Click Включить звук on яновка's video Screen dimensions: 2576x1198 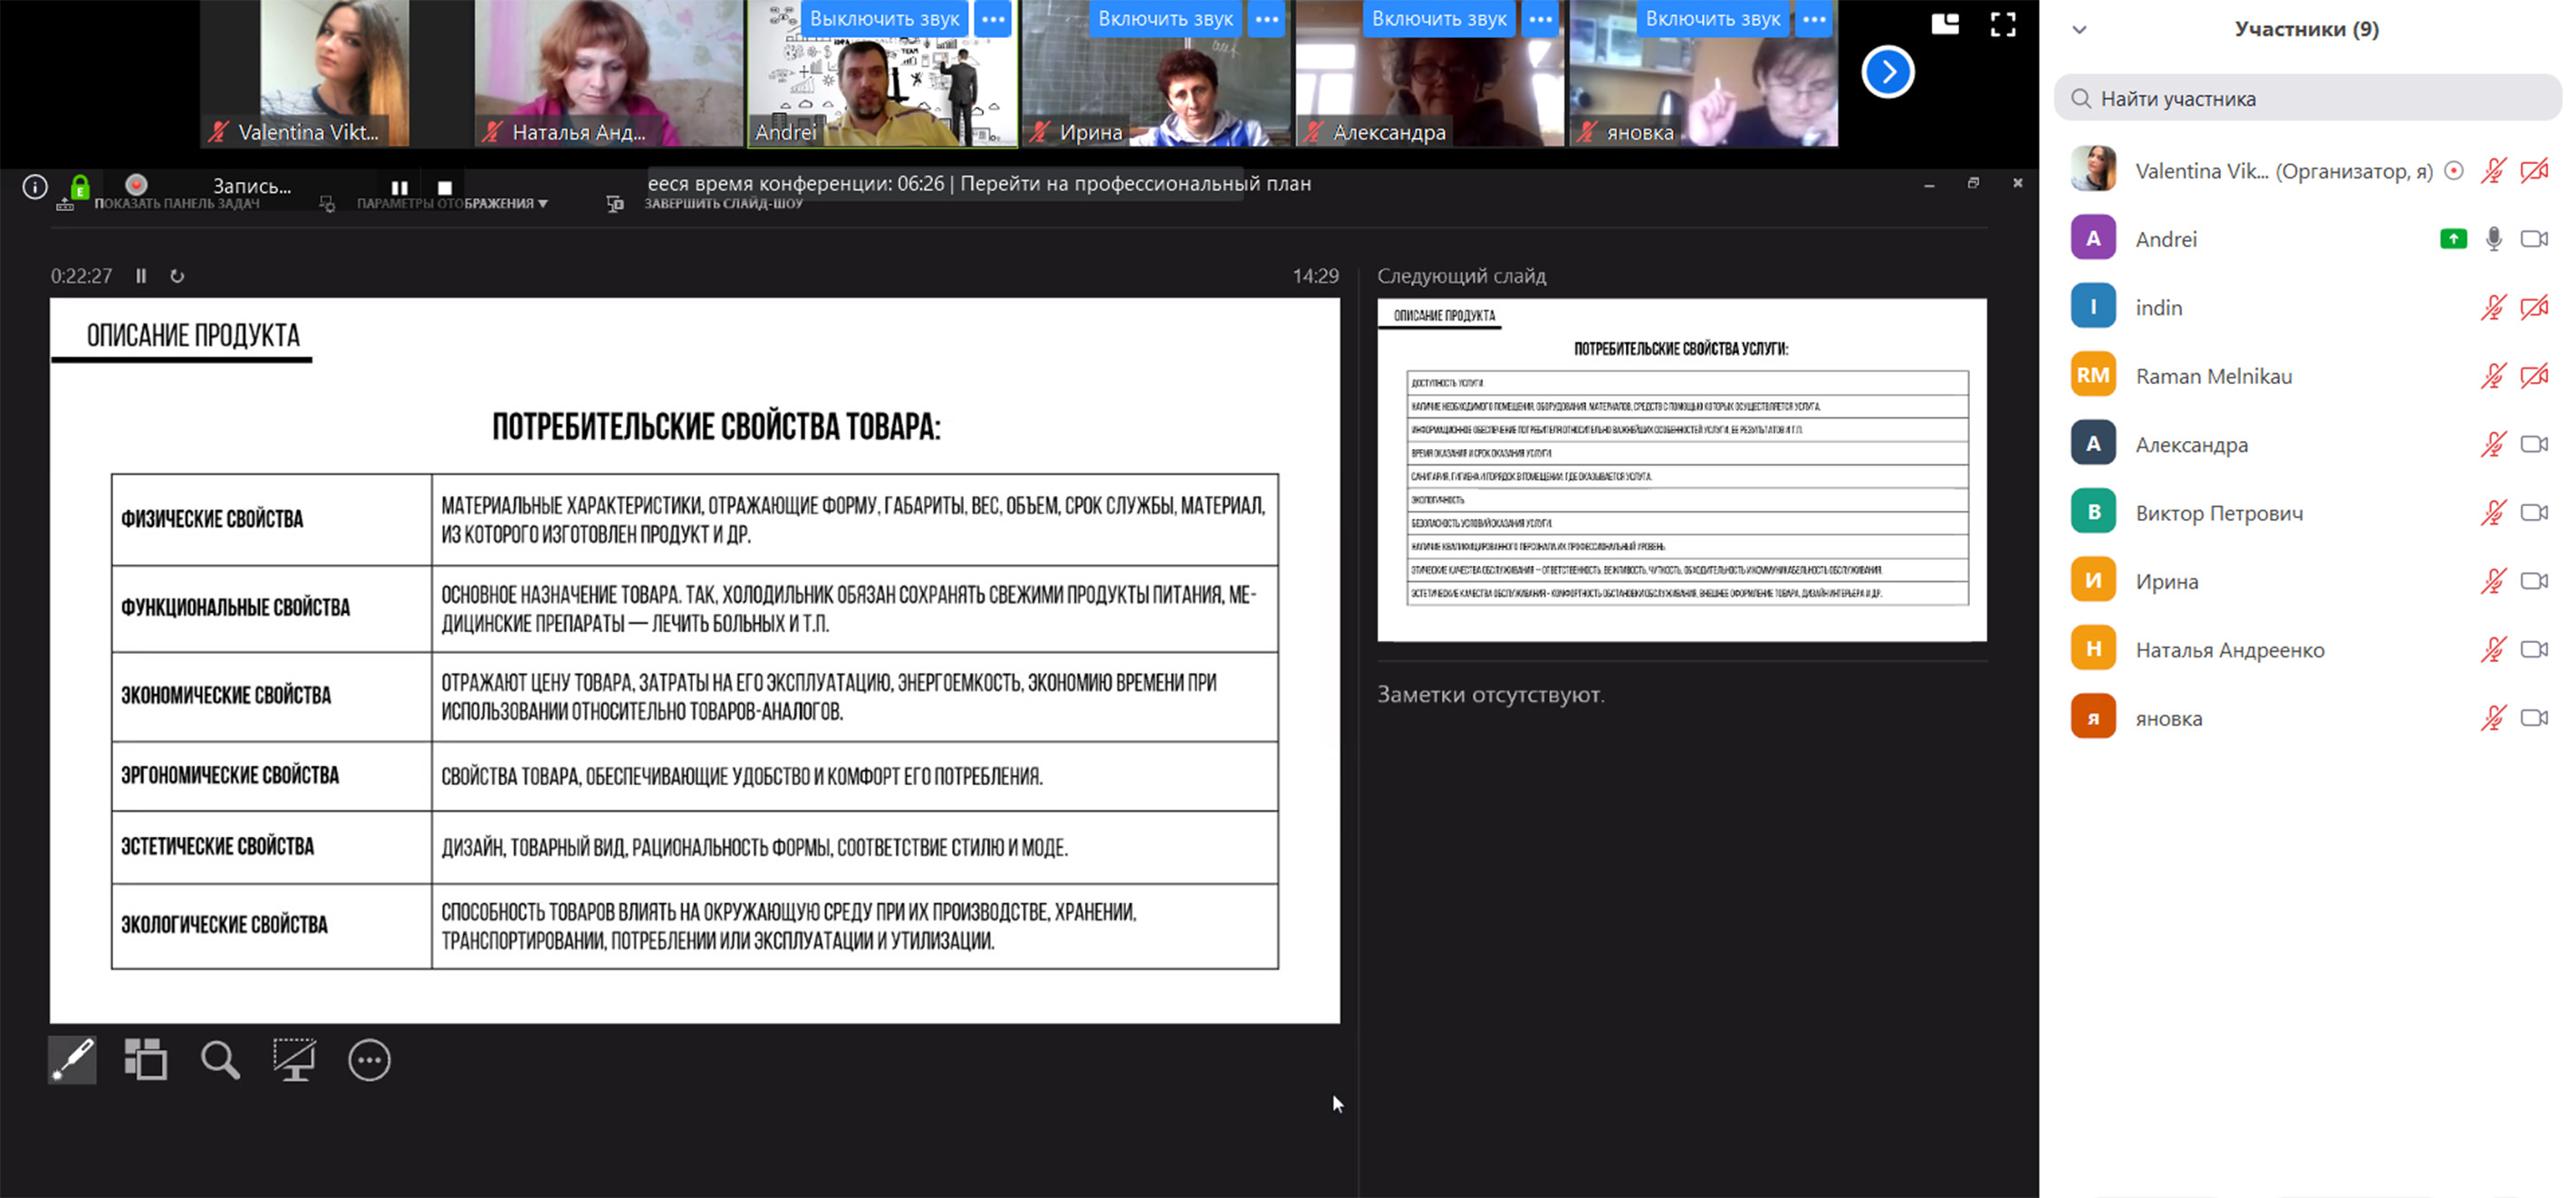1713,19
